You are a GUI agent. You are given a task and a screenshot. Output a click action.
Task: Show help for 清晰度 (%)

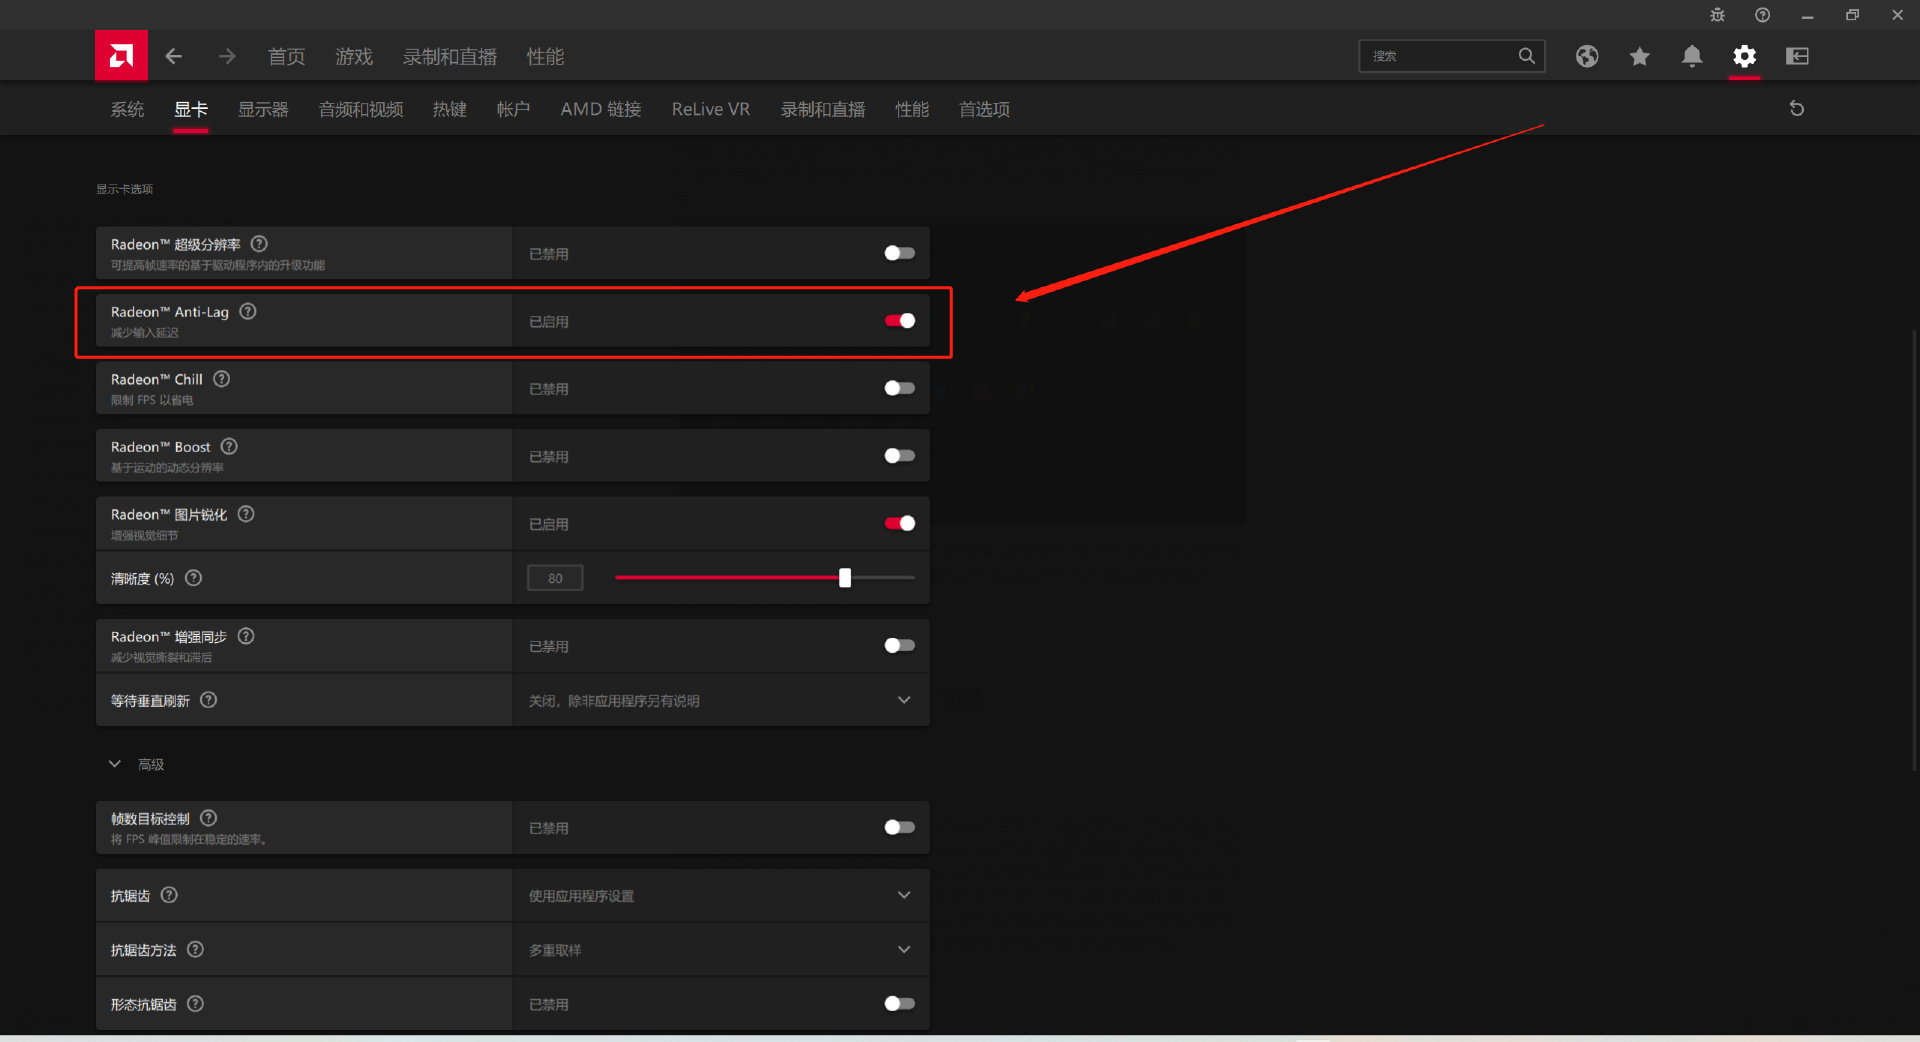tap(194, 578)
